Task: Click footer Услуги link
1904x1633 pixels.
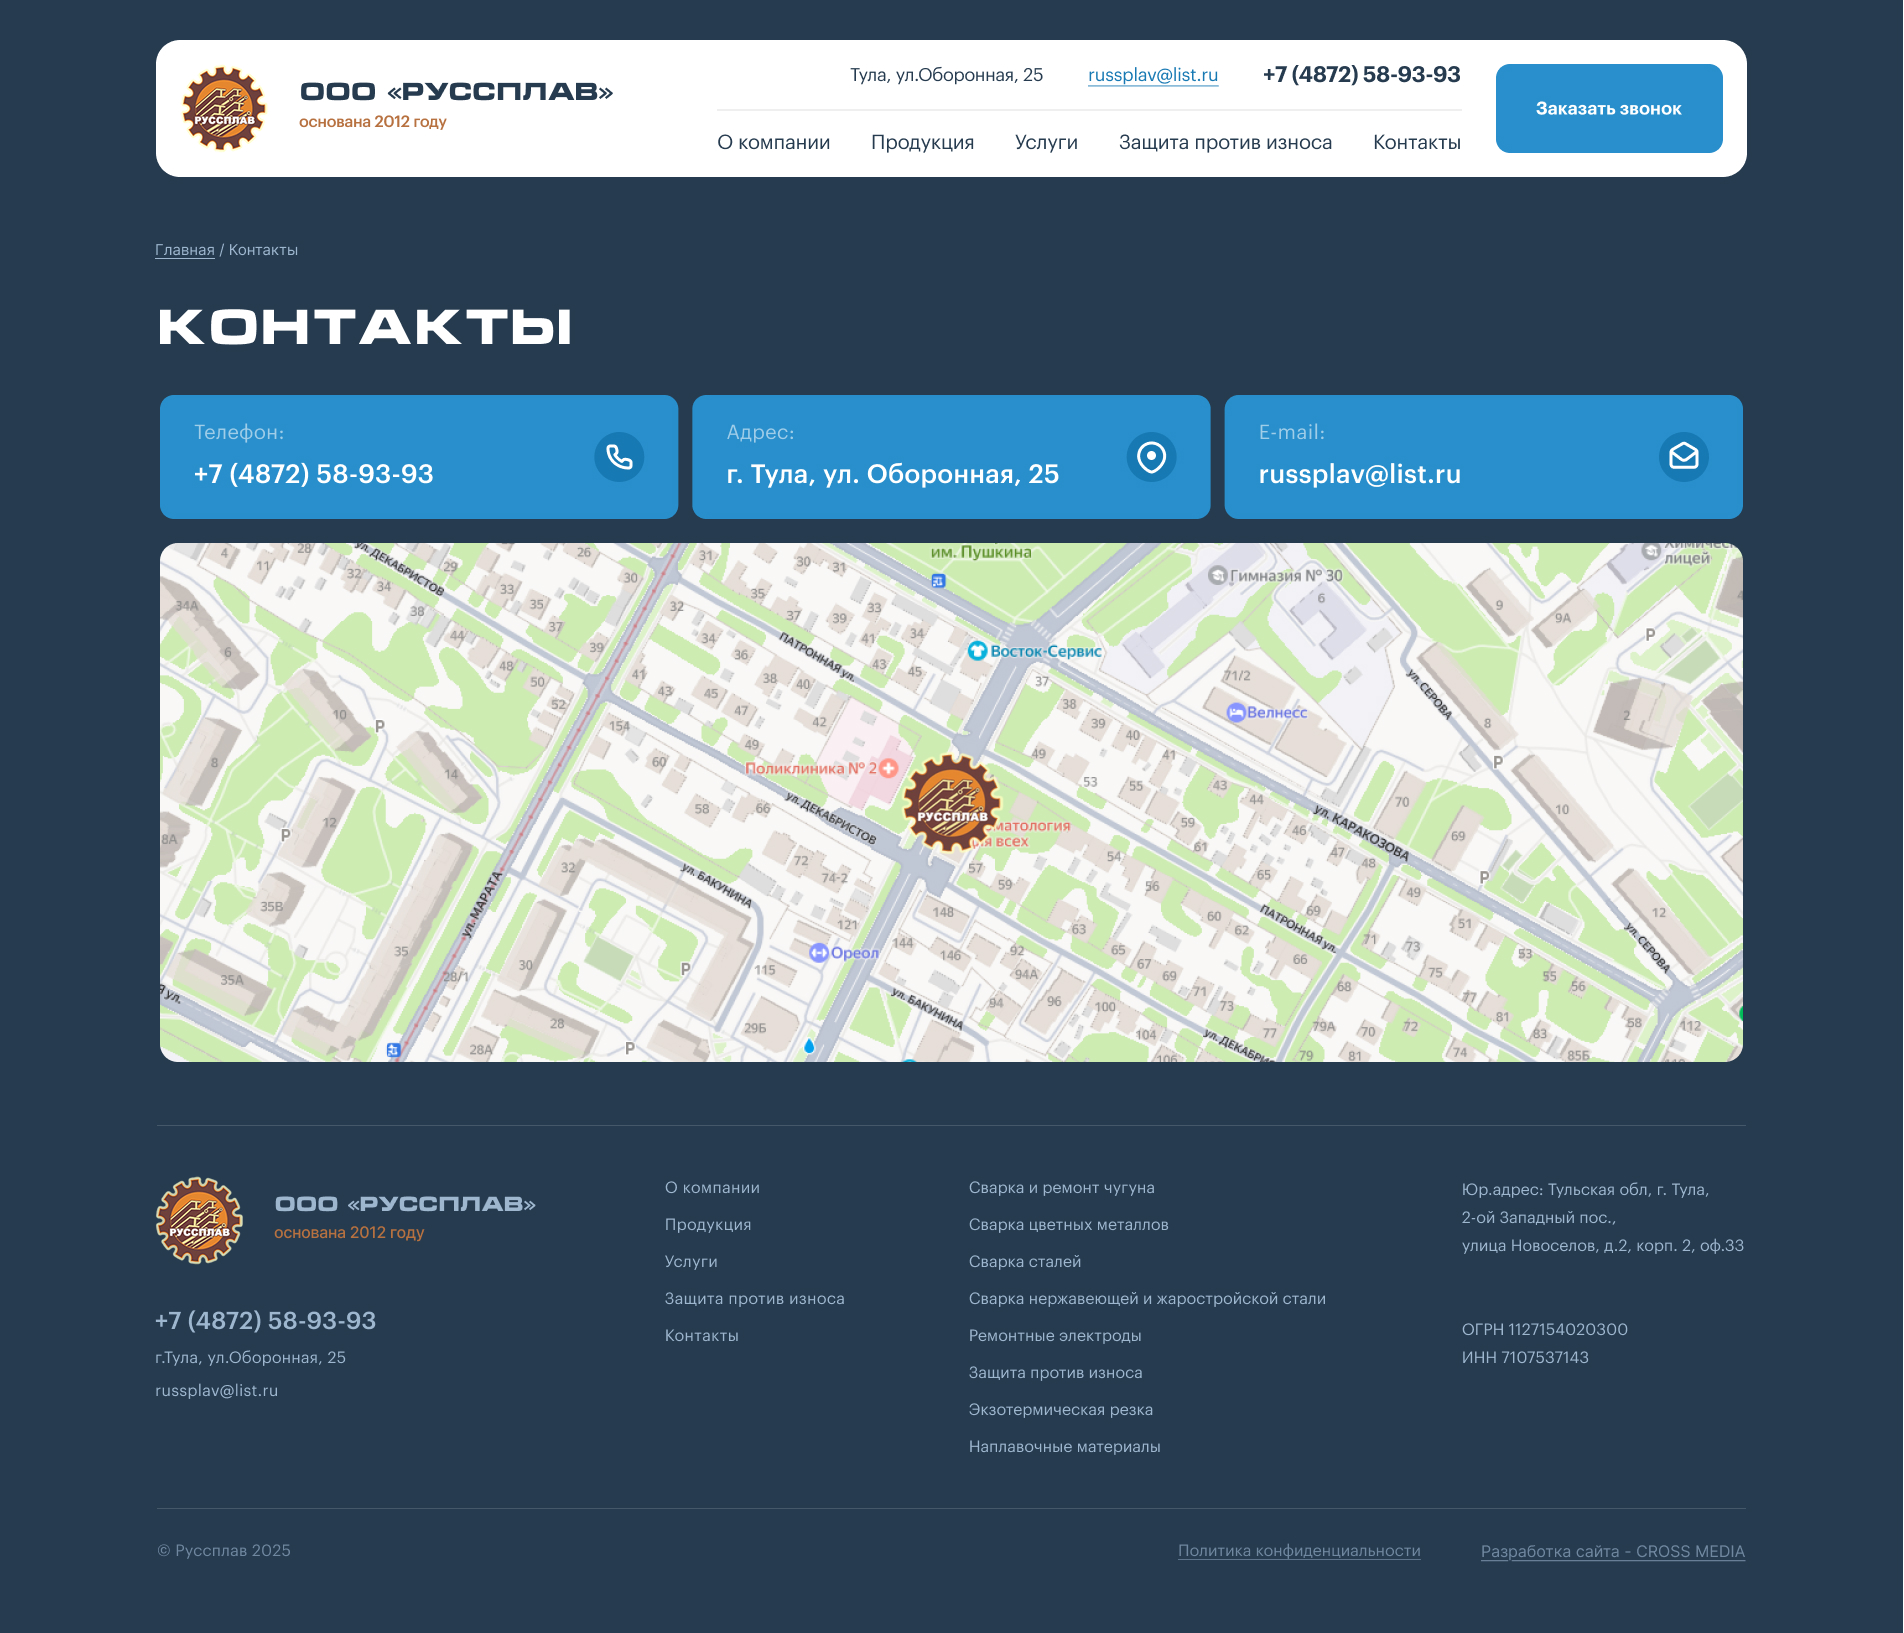Action: [691, 1262]
